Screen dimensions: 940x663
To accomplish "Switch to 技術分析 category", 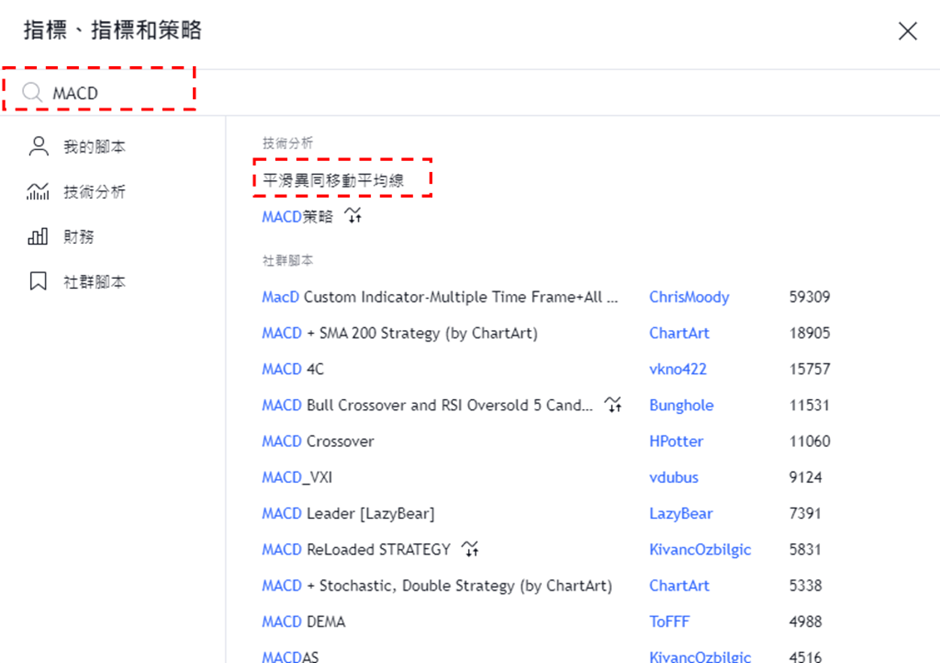I will click(94, 192).
